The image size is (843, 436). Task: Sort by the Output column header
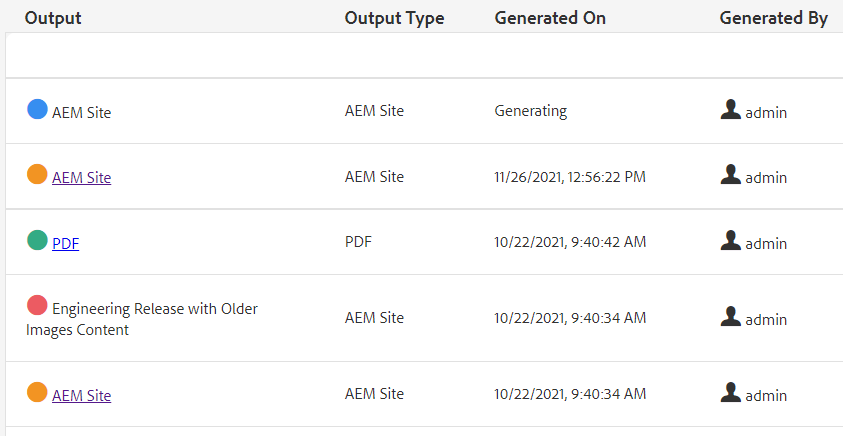53,18
